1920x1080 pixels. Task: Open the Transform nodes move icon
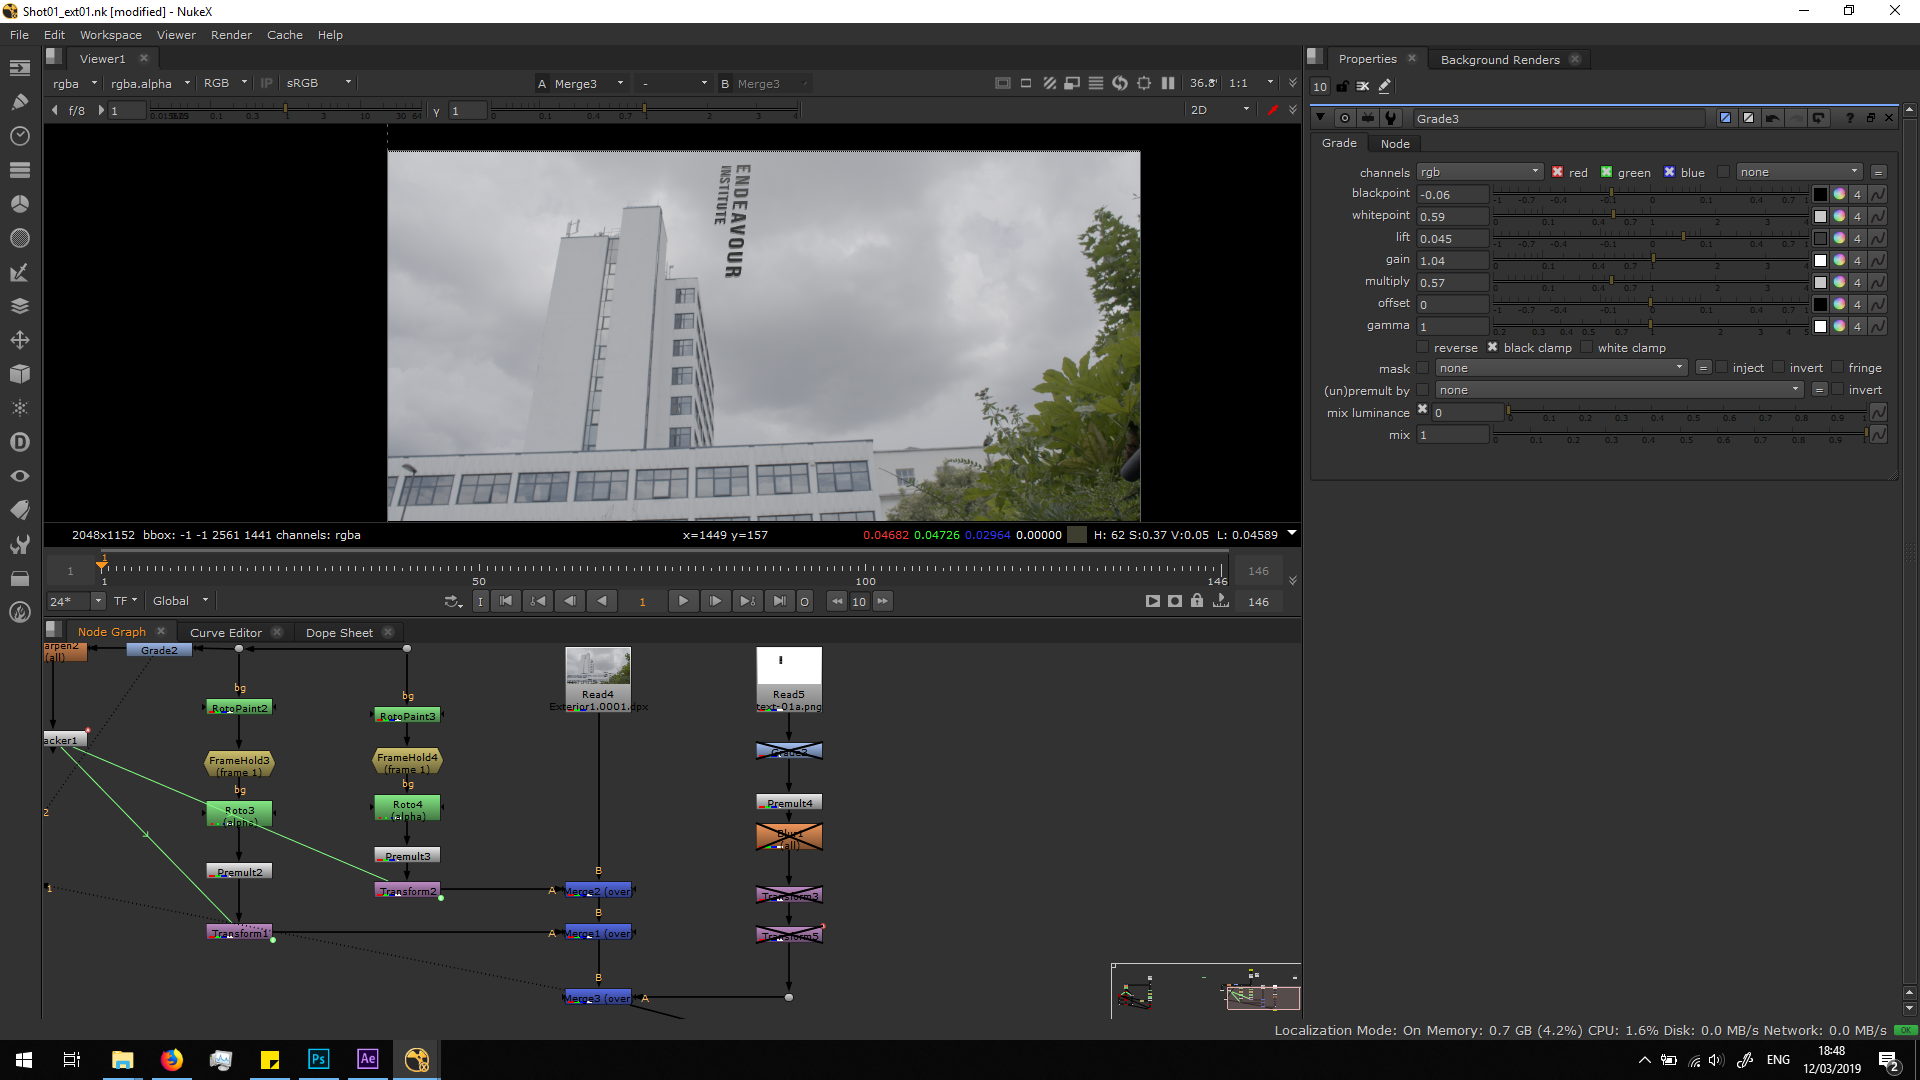click(x=19, y=340)
